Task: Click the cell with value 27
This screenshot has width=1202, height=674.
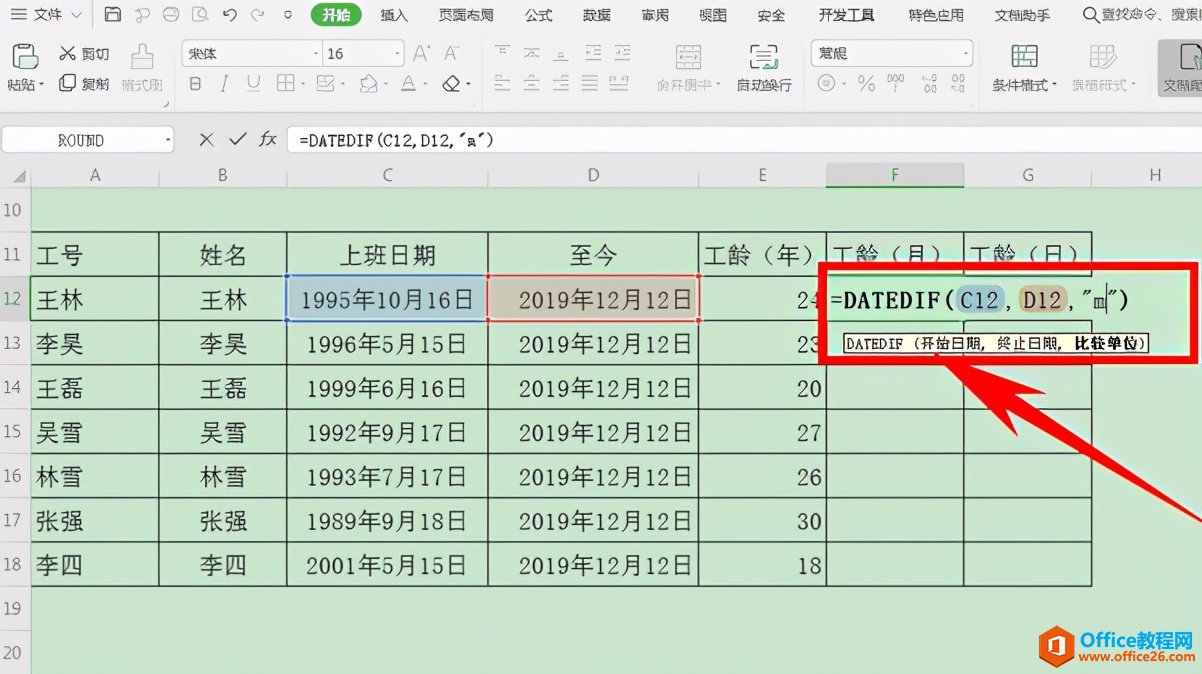Action: point(762,432)
